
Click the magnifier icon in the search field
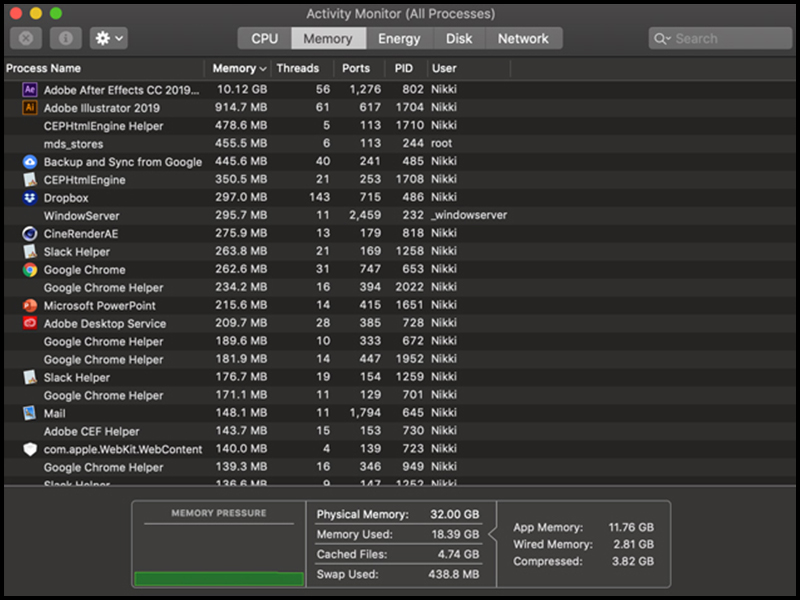point(662,39)
